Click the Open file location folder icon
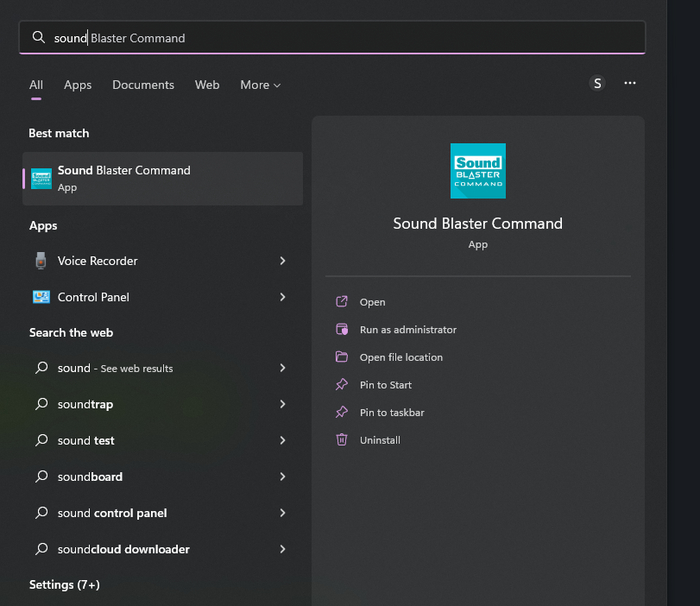Image resolution: width=700 pixels, height=606 pixels. click(342, 357)
